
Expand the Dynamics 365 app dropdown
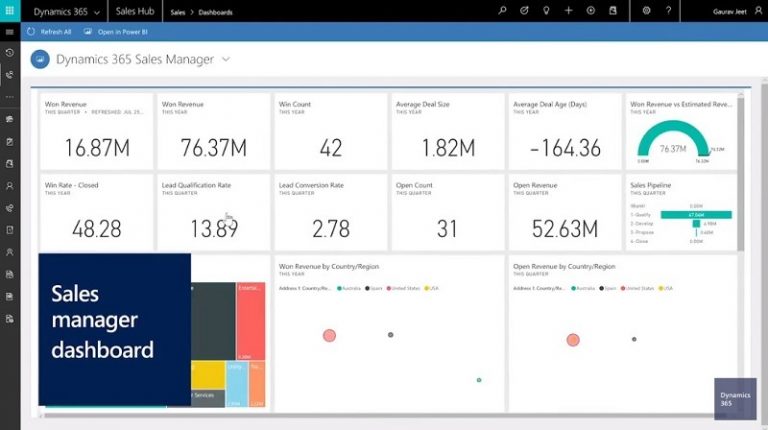[x=97, y=11]
